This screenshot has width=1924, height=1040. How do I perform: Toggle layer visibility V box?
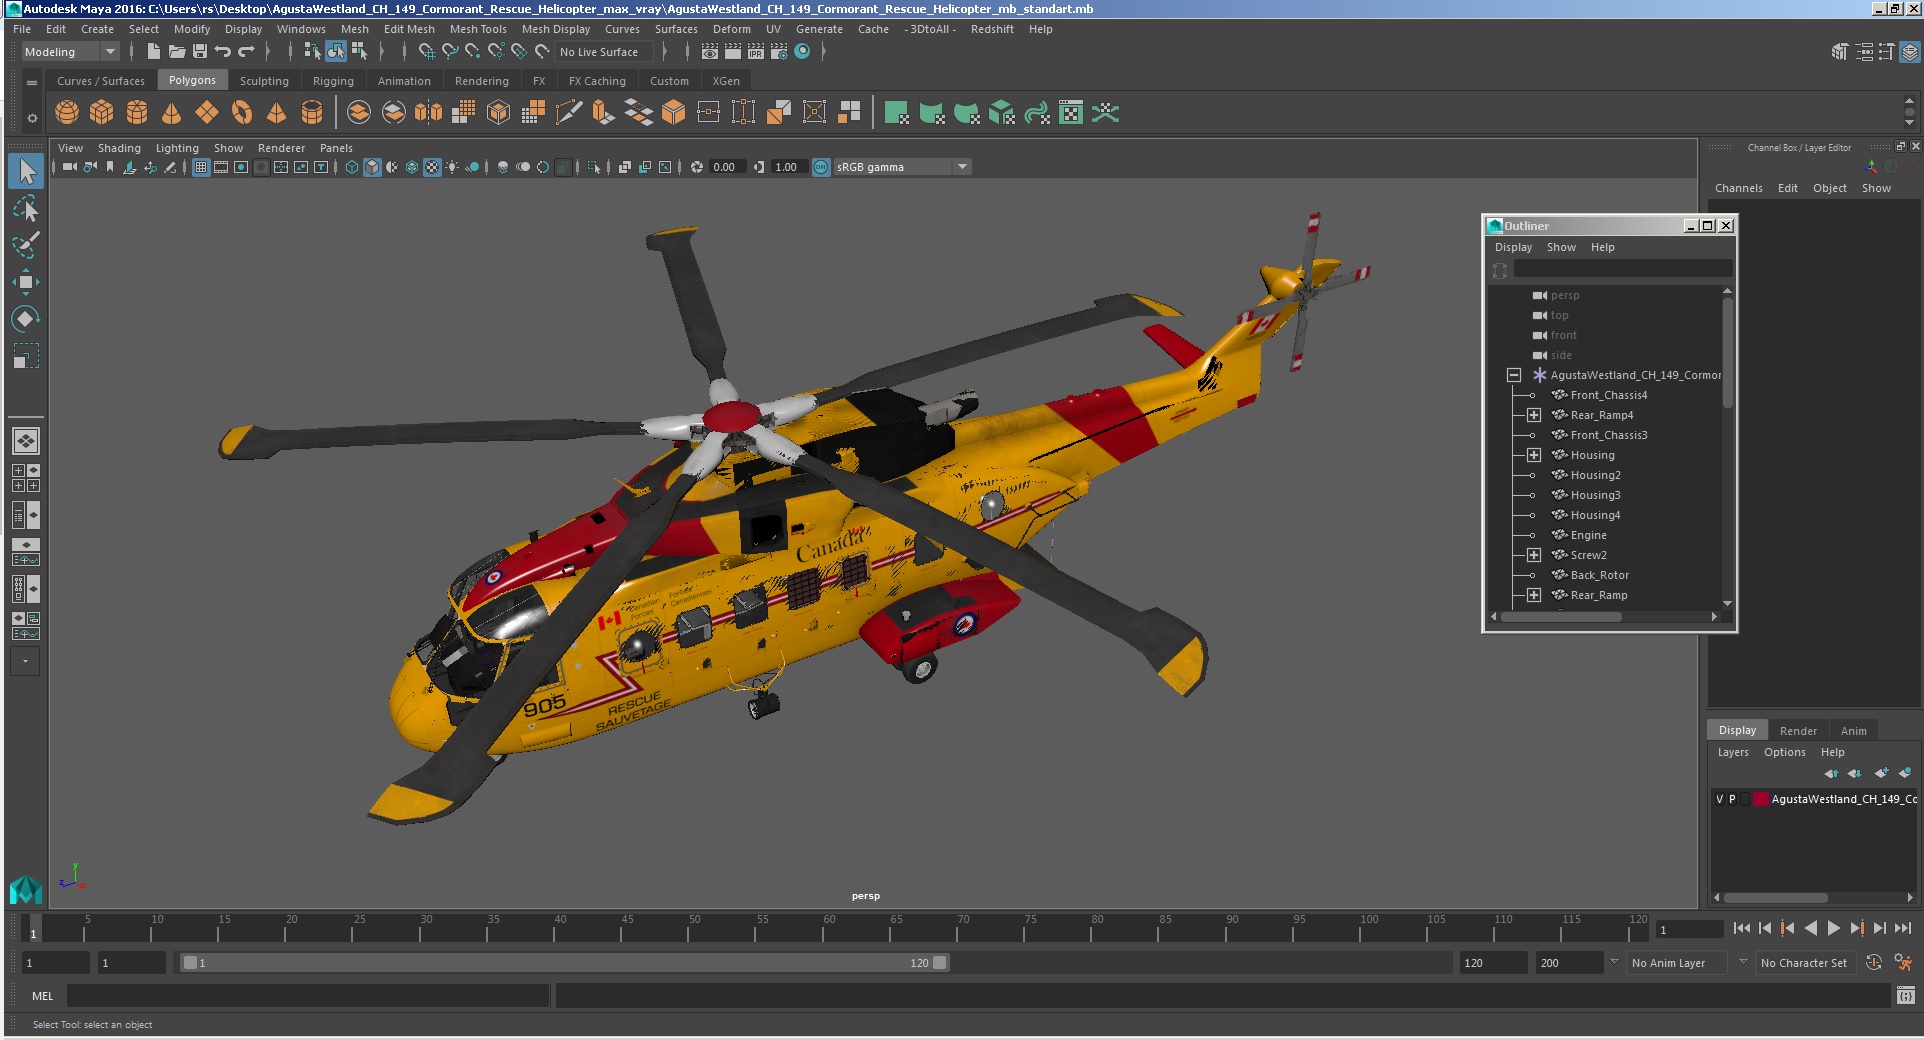click(1719, 799)
